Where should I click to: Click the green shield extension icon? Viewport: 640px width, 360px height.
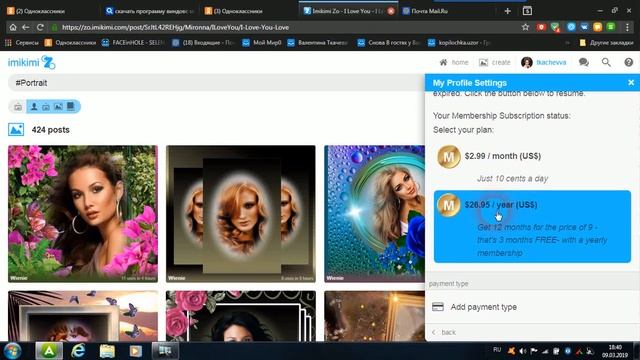pos(555,27)
